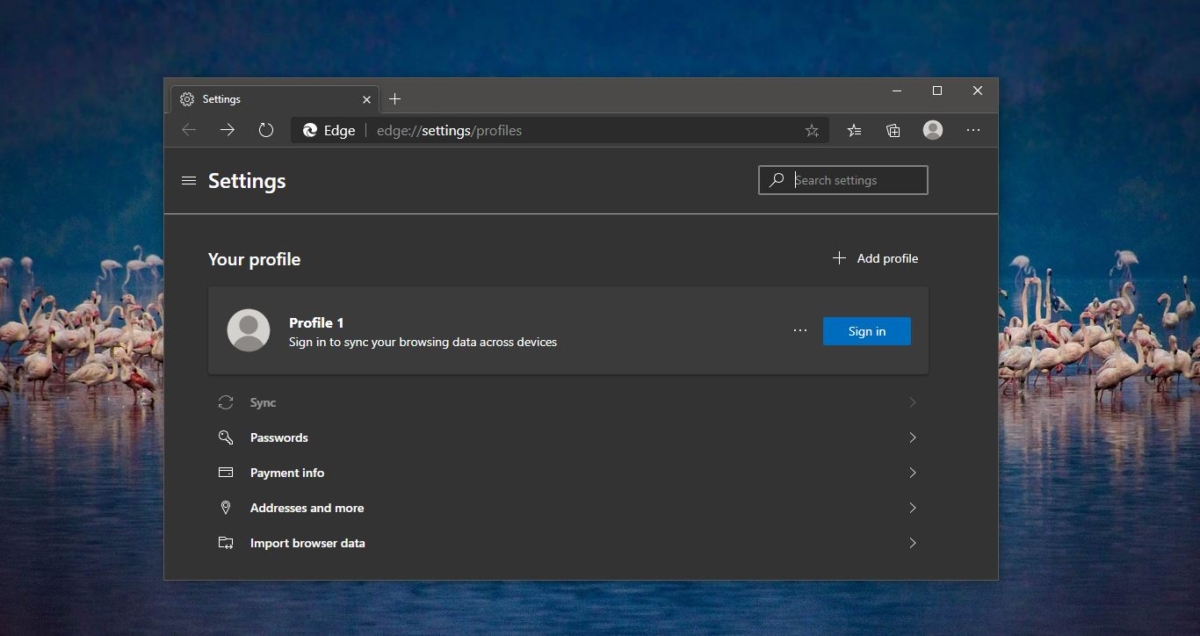The width and height of the screenshot is (1200, 636).
Task: Click the Addresses location pin icon
Action: [225, 507]
